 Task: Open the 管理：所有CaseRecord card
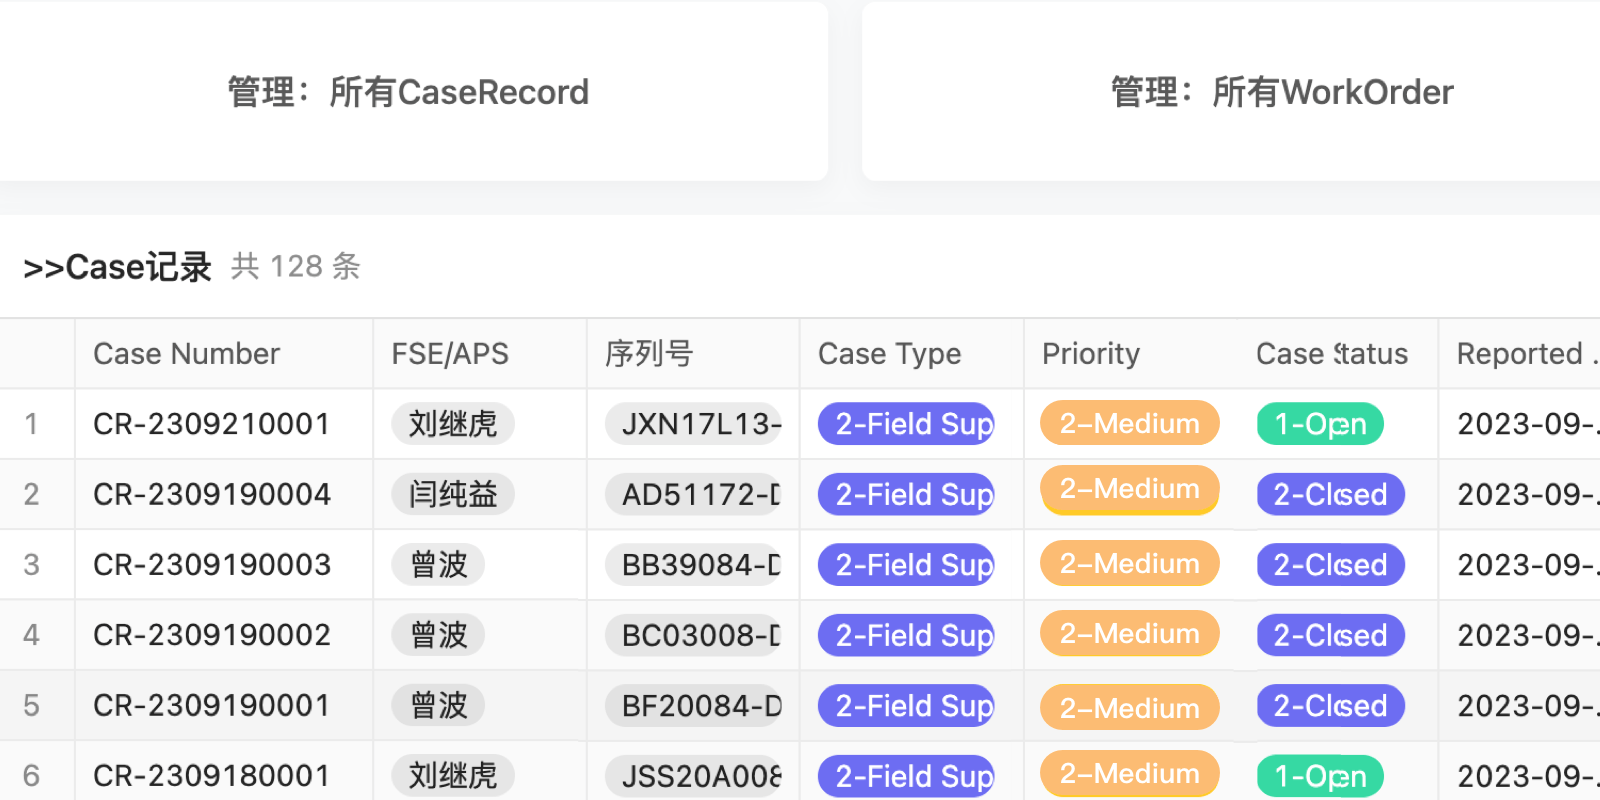coord(408,92)
